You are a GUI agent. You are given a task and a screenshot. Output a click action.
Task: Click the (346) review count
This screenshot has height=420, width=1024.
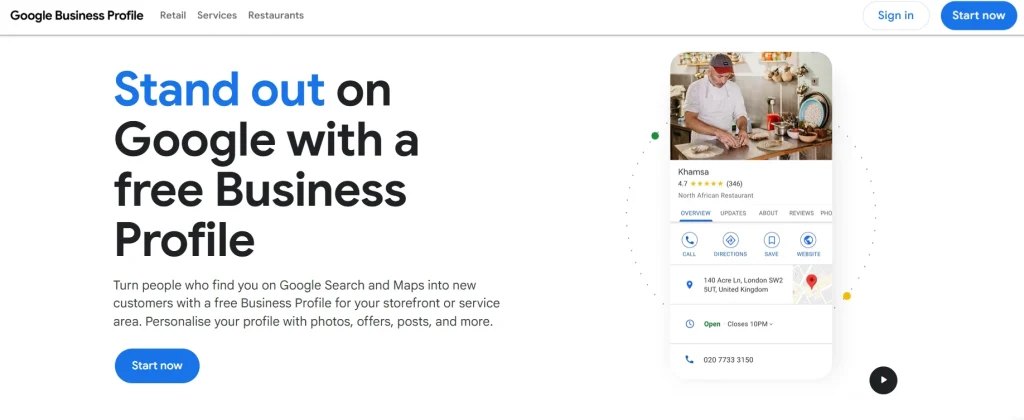click(x=734, y=184)
